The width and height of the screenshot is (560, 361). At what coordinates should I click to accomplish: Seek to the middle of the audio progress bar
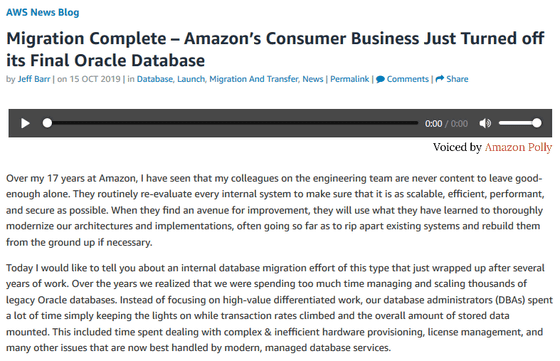pos(230,123)
